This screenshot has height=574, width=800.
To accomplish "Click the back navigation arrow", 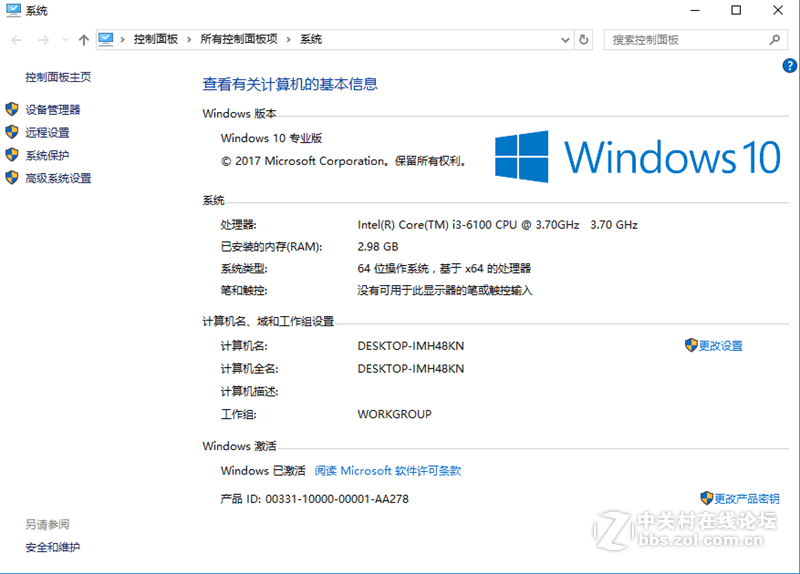I will (x=16, y=40).
